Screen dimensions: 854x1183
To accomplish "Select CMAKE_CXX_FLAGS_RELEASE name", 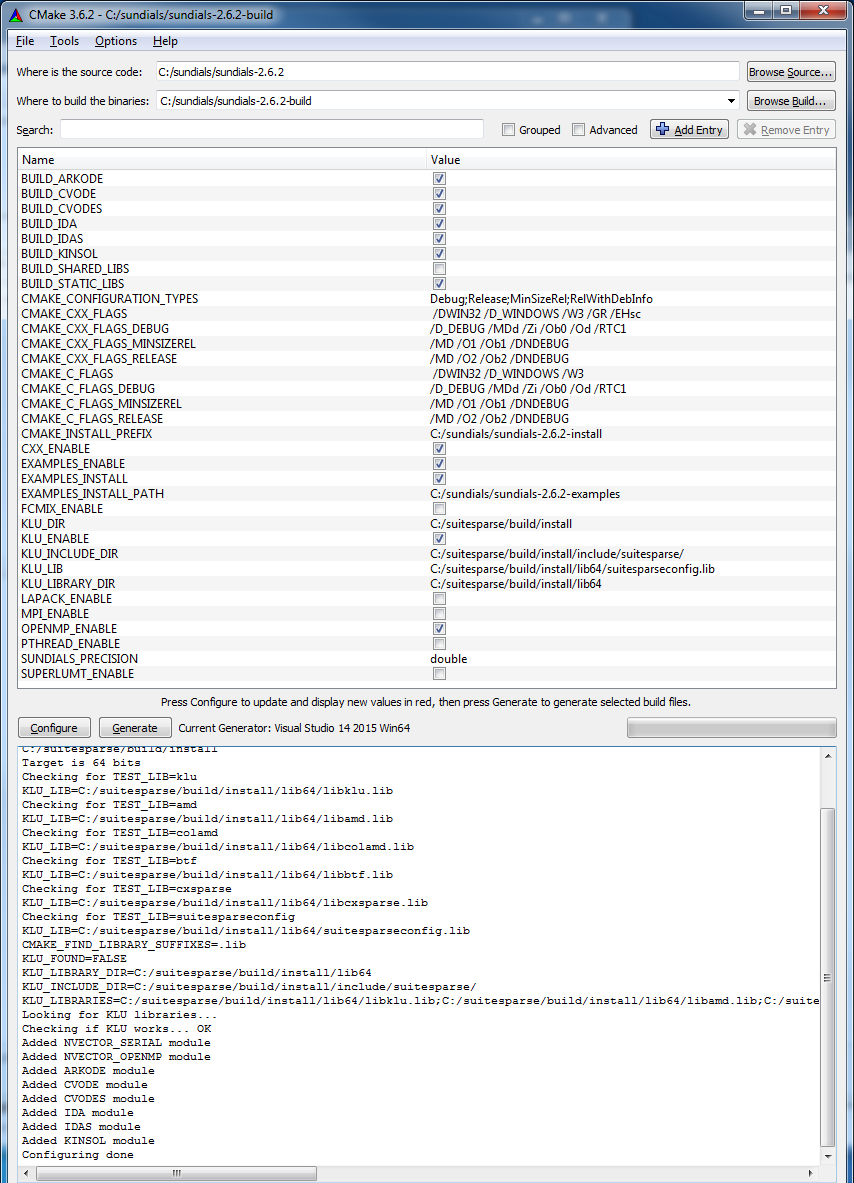I will pyautogui.click(x=99, y=359).
